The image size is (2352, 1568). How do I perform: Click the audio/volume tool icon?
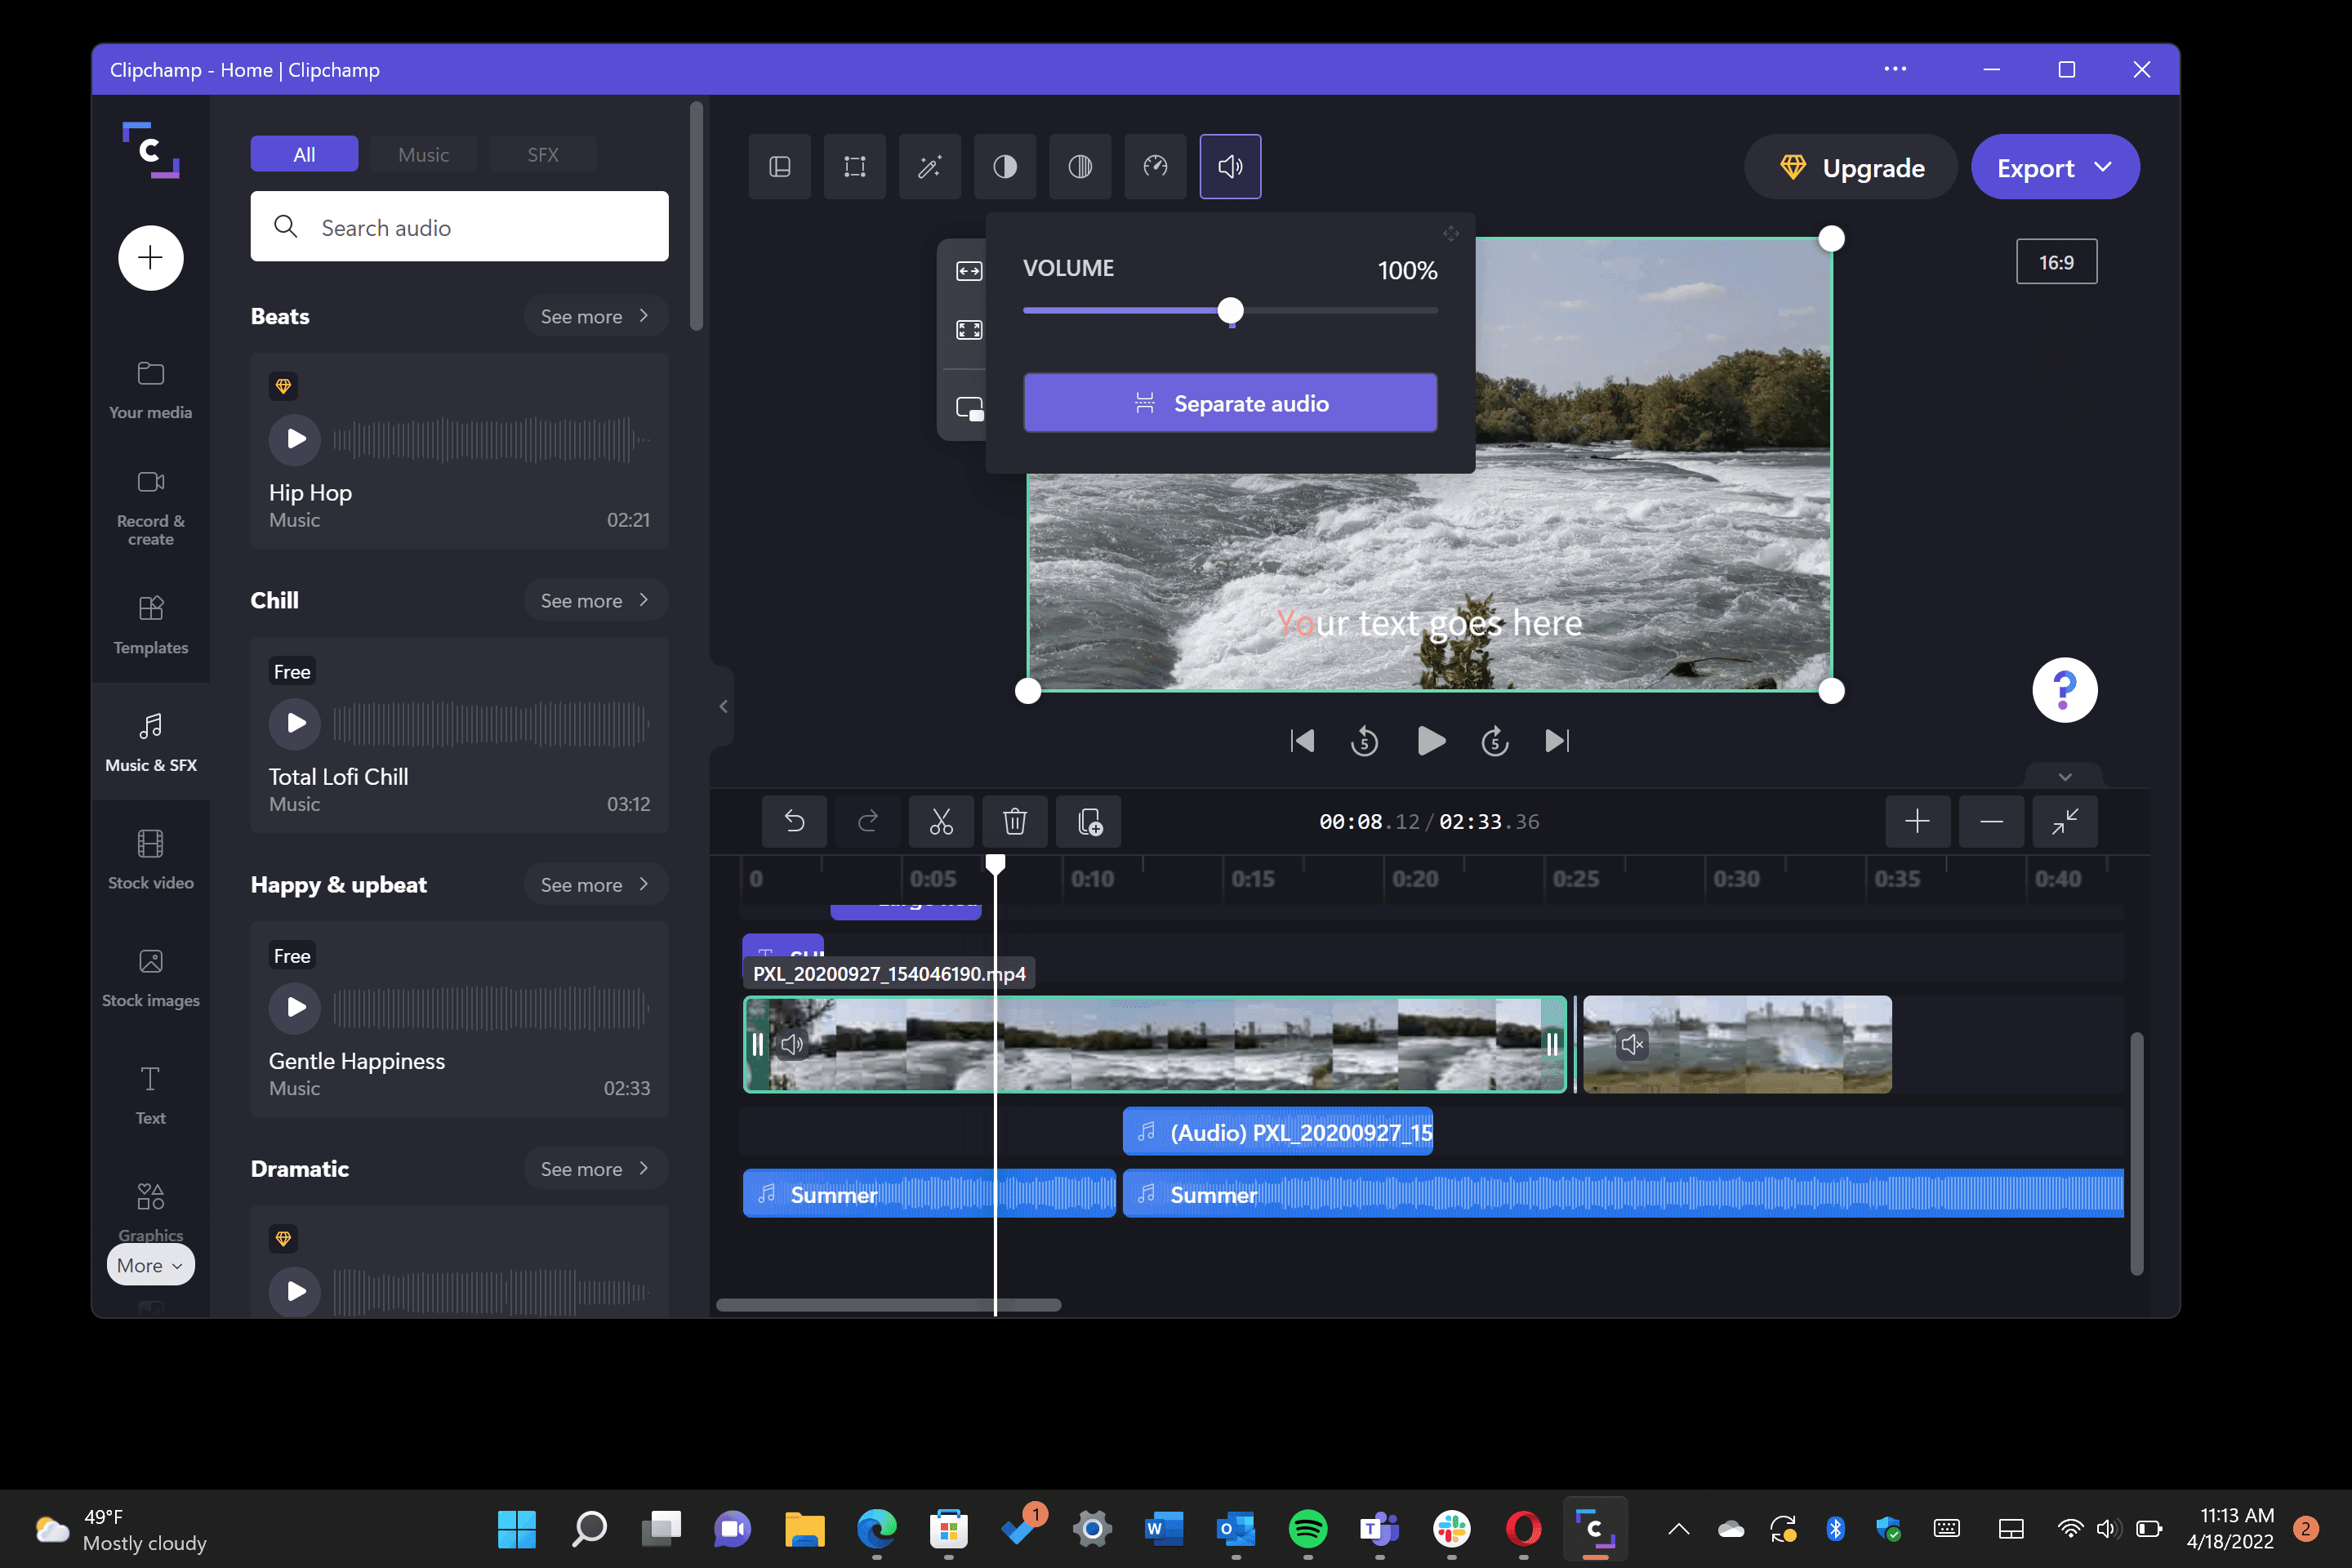coord(1230,167)
